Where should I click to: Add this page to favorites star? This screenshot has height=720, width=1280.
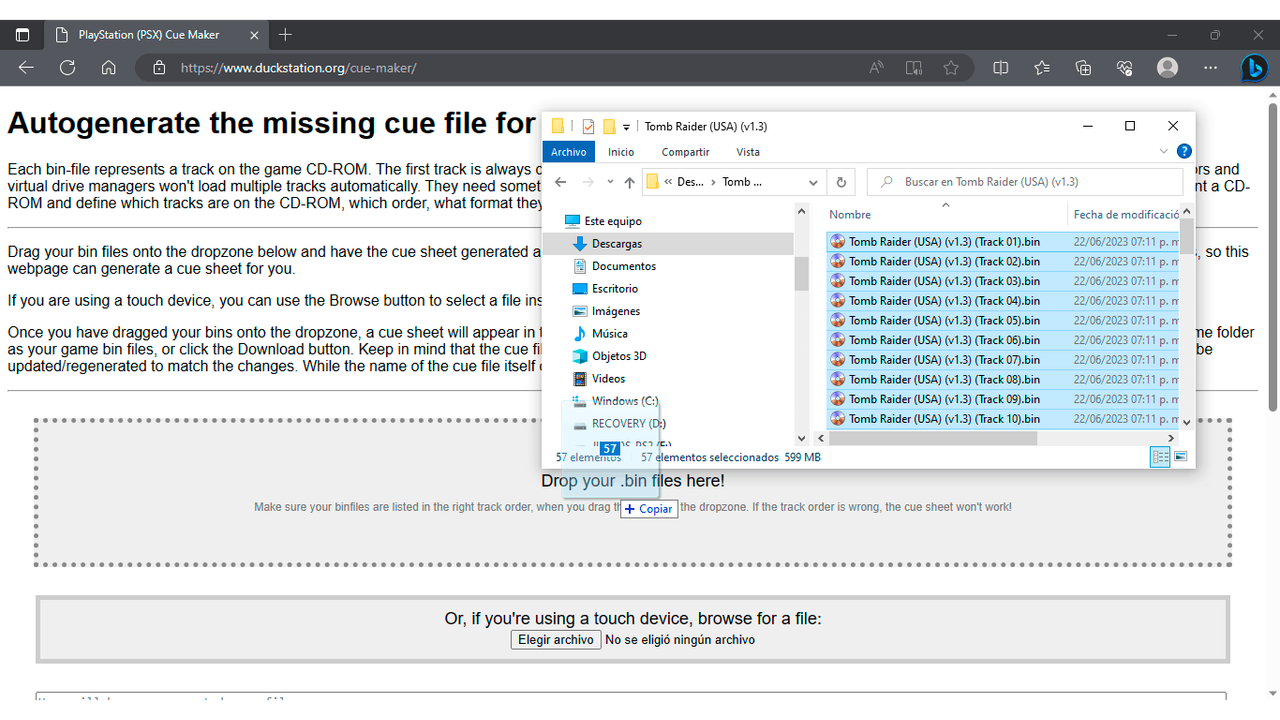pyautogui.click(x=951, y=68)
